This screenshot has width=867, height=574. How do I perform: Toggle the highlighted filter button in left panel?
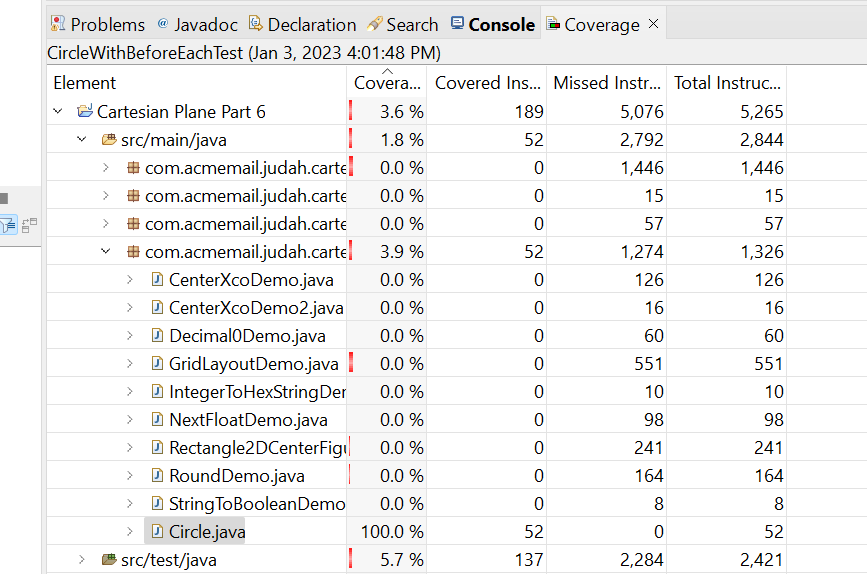pos(9,225)
